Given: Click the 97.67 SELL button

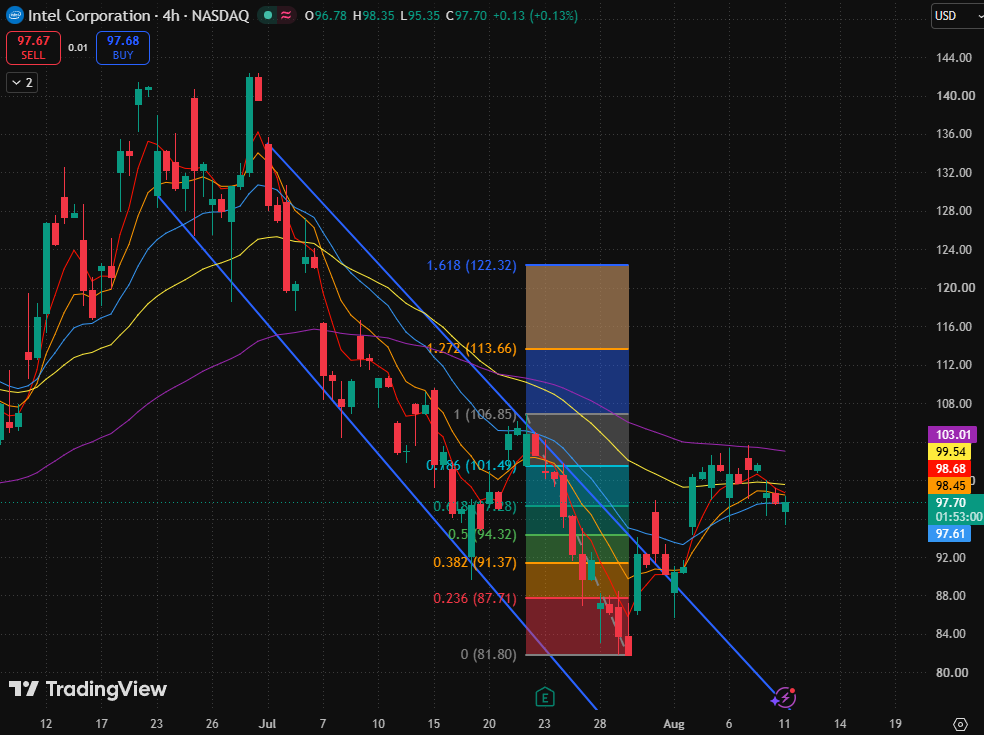Looking at the screenshot, I should click(x=33, y=48).
